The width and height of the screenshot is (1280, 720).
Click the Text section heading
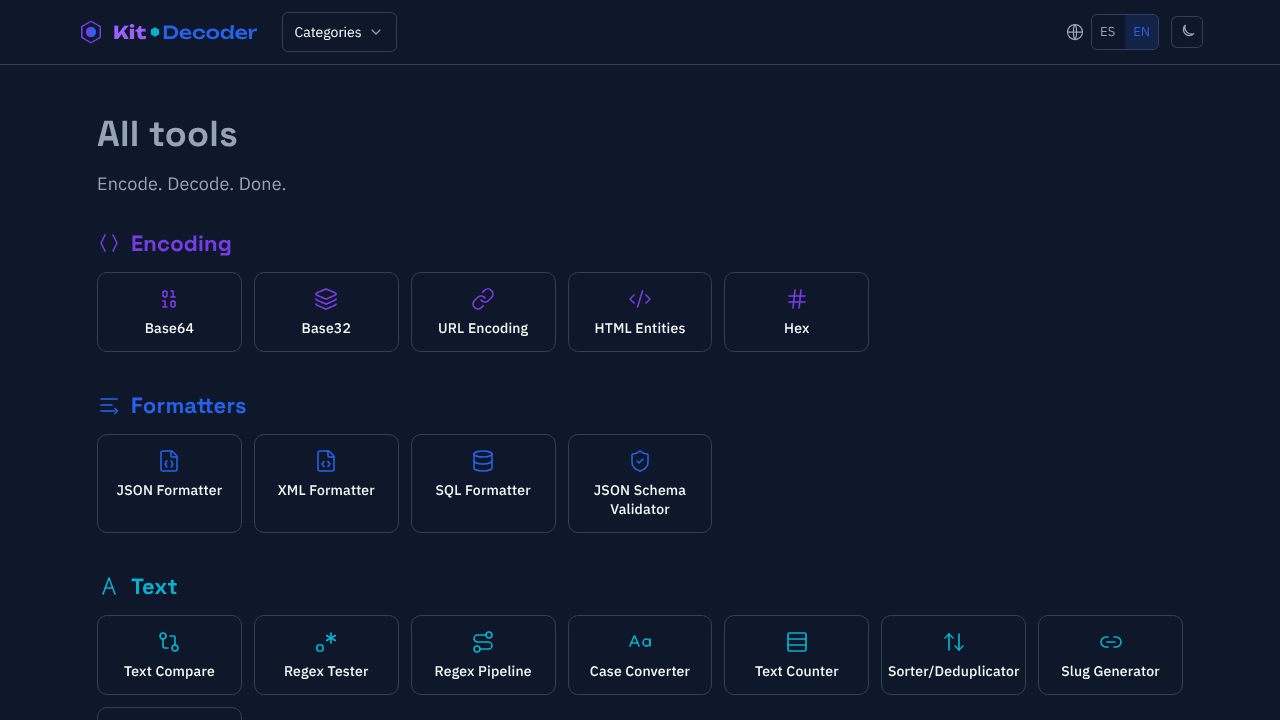[154, 586]
